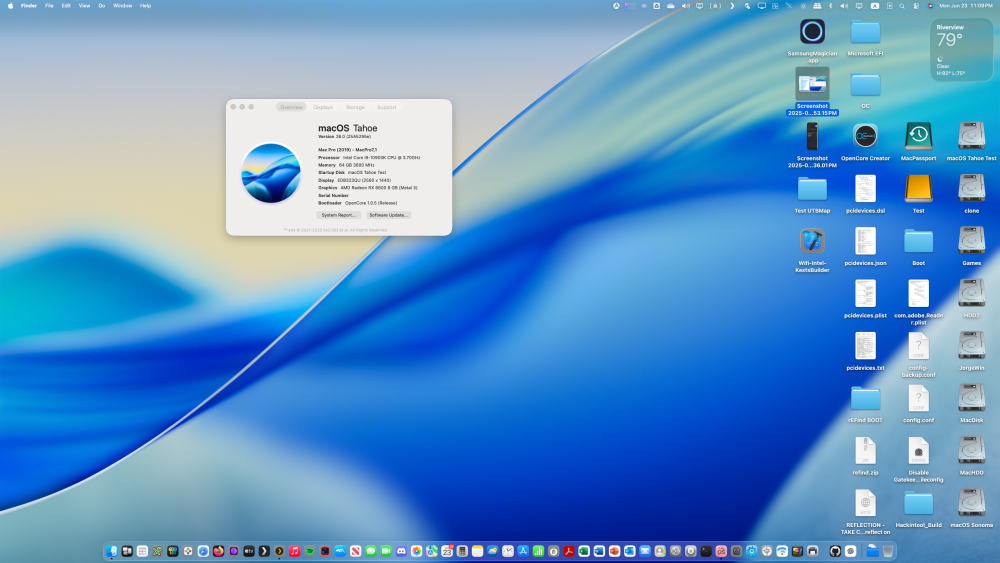Open Notes app in dock
1000x563 pixels.
point(478,551)
